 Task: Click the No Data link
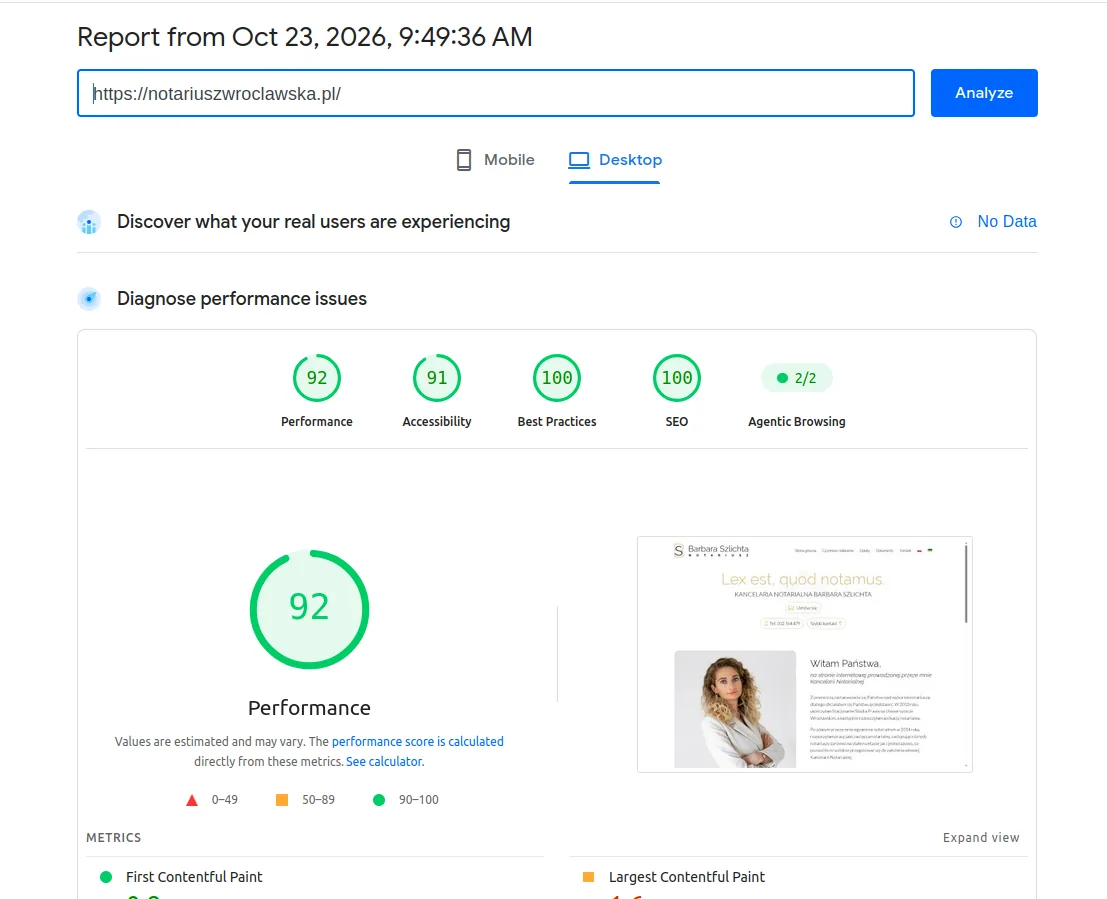(x=1006, y=221)
